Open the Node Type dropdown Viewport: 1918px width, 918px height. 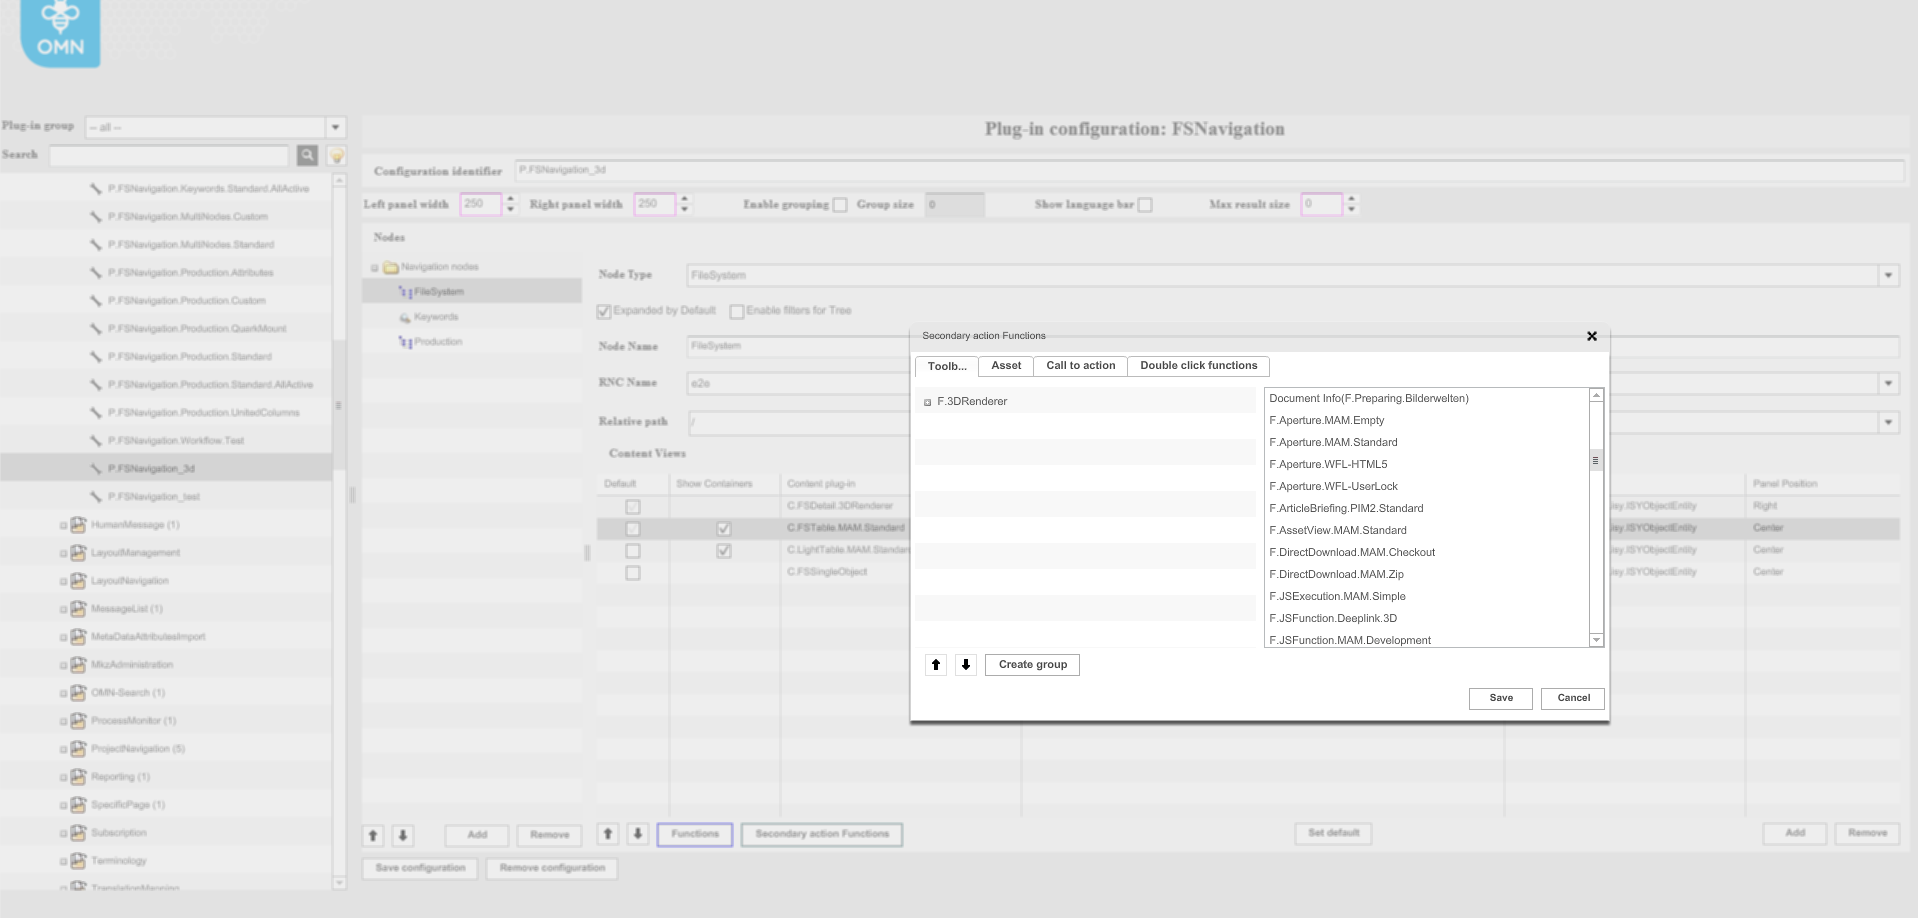[1888, 274]
